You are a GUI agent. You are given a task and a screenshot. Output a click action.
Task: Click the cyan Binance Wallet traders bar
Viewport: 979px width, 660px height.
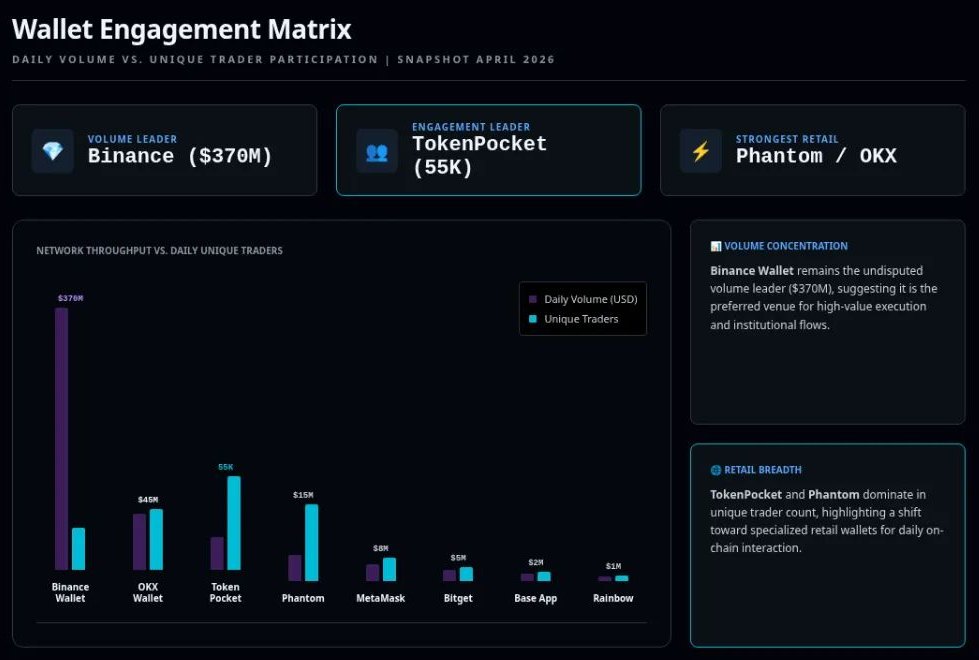[x=78, y=549]
